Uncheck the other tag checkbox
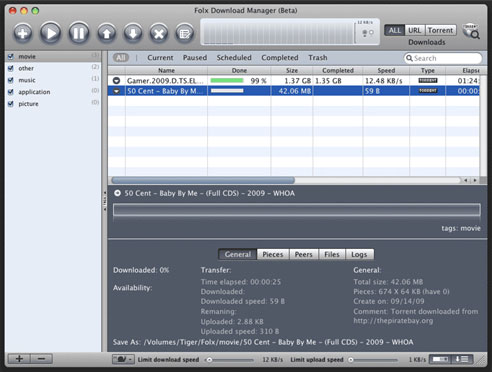Screen dimensions: 492x372 [x=11, y=68]
